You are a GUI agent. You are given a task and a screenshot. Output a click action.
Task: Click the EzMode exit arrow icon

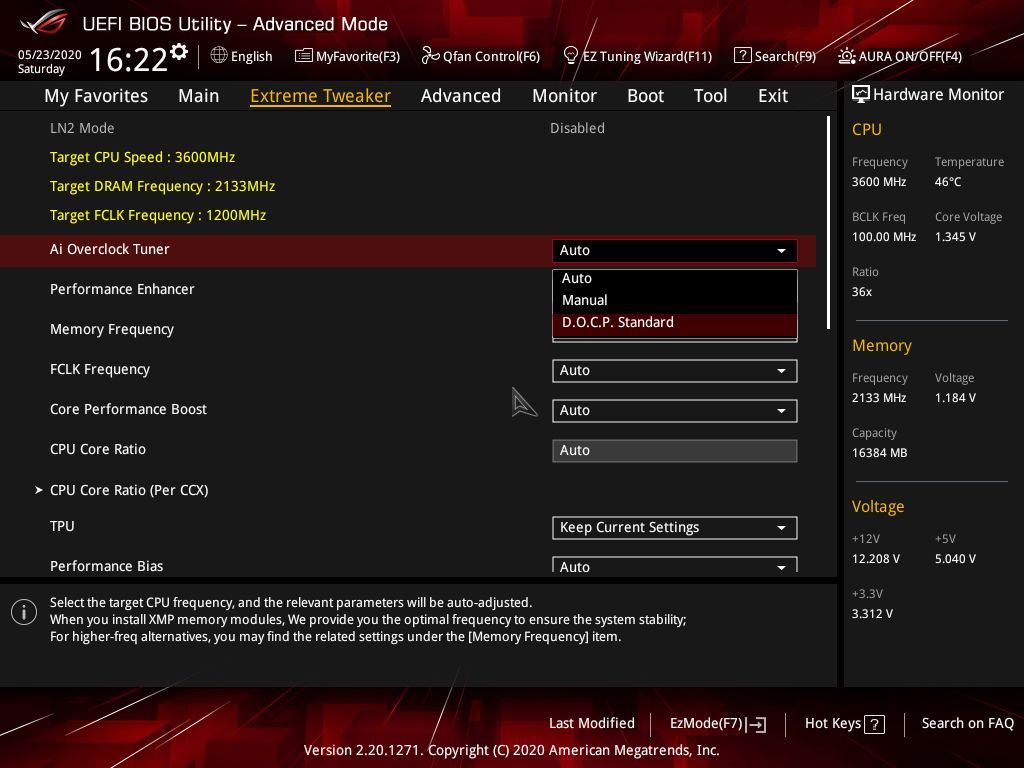tap(756, 724)
